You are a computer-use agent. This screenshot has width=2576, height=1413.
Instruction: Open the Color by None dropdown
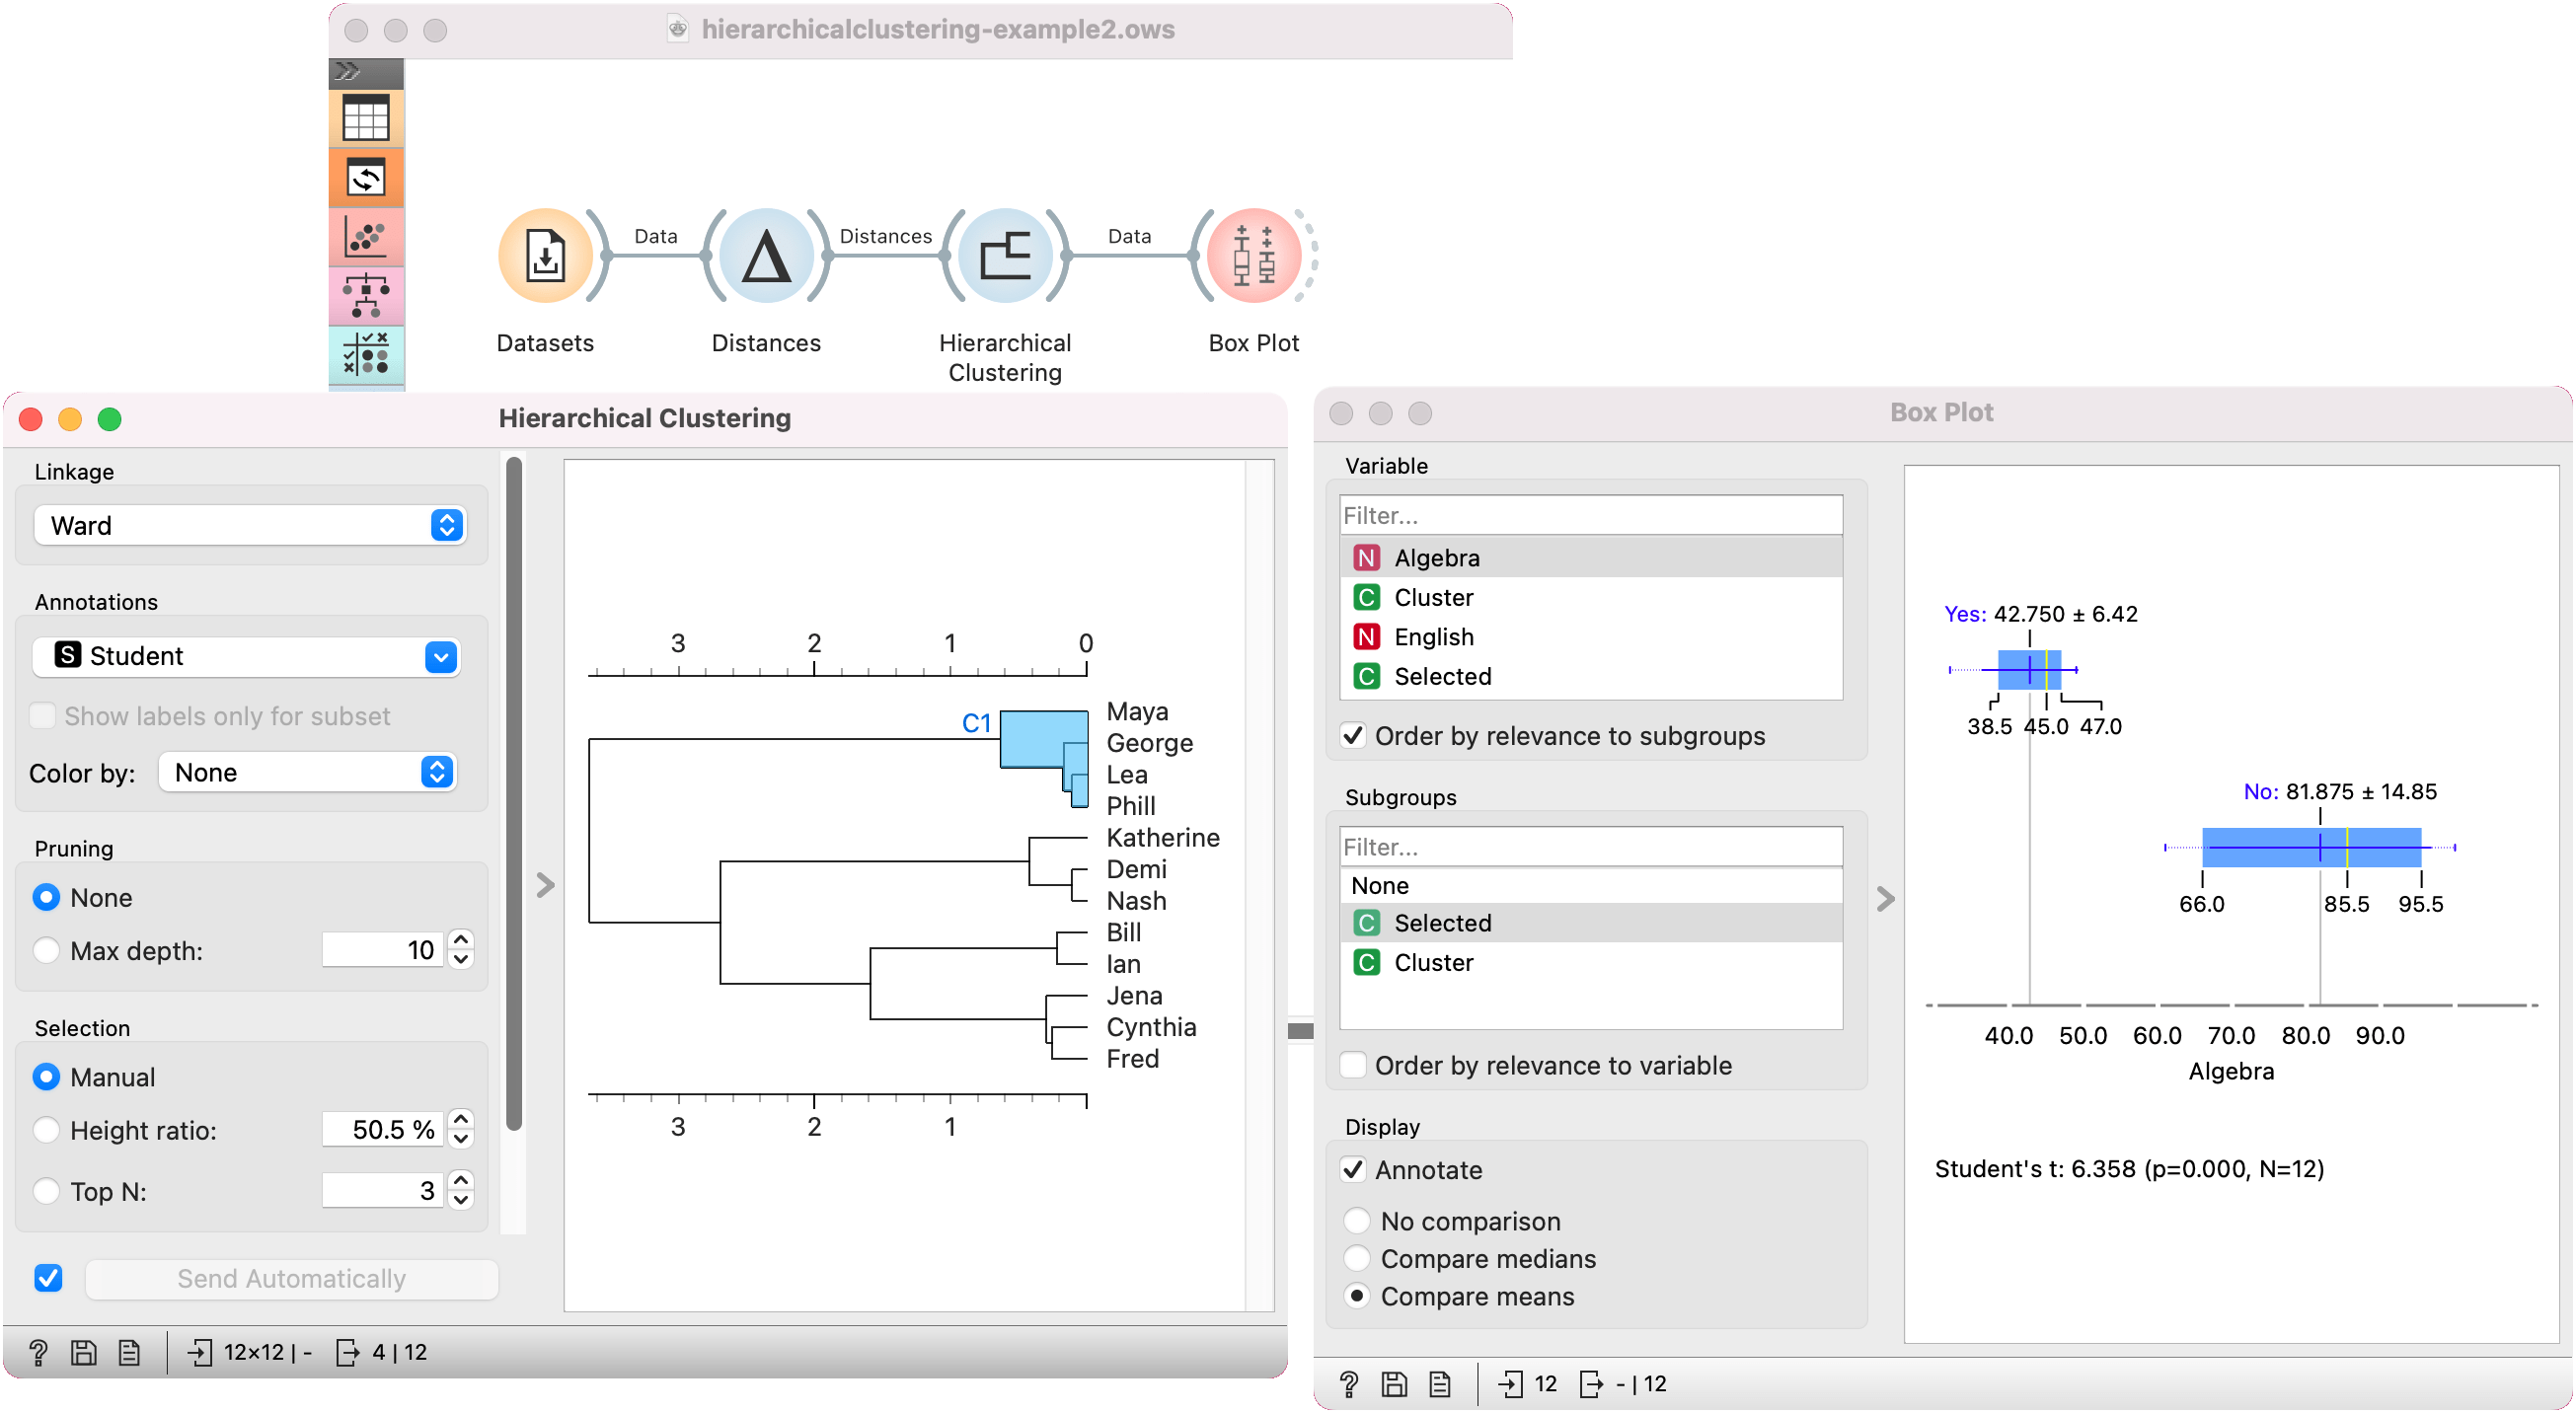[x=307, y=772]
